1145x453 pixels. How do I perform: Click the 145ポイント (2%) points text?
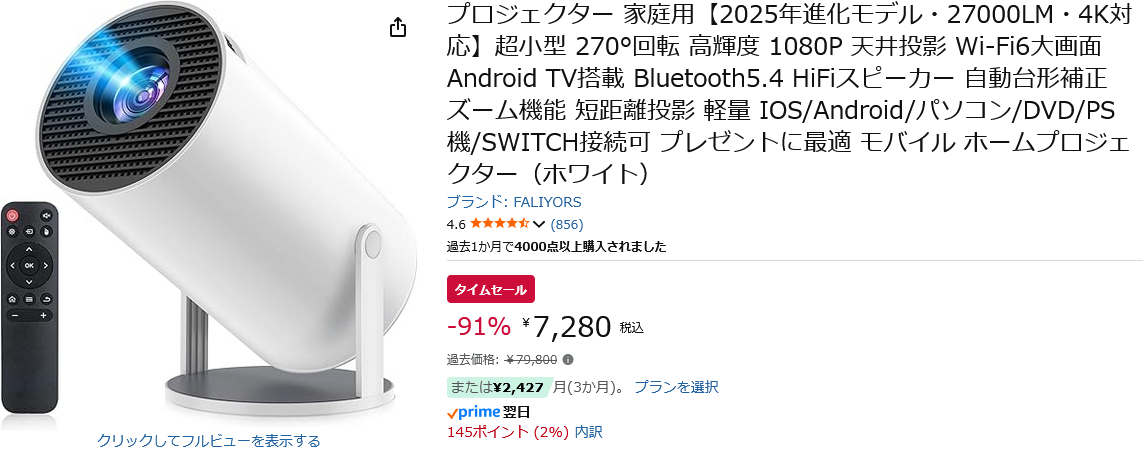point(508,432)
